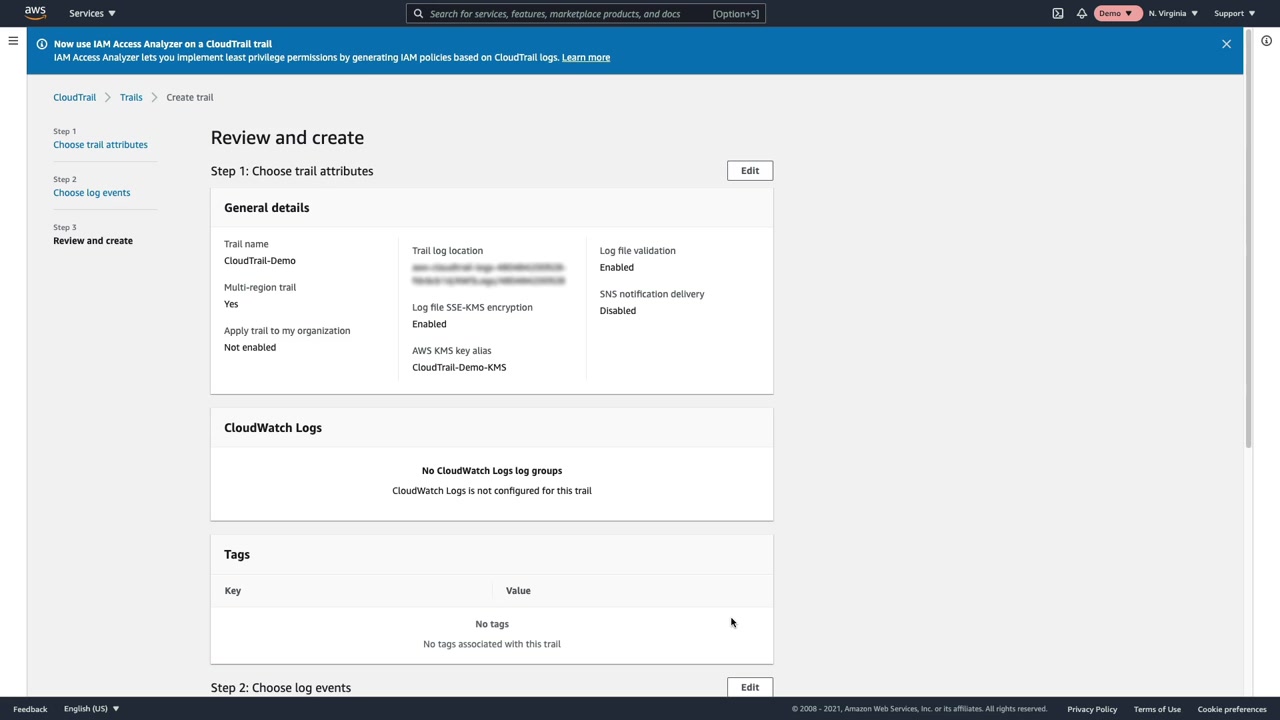The width and height of the screenshot is (1280, 720).
Task: Select the trail name CloudTrail-Demo text
Action: (x=260, y=261)
